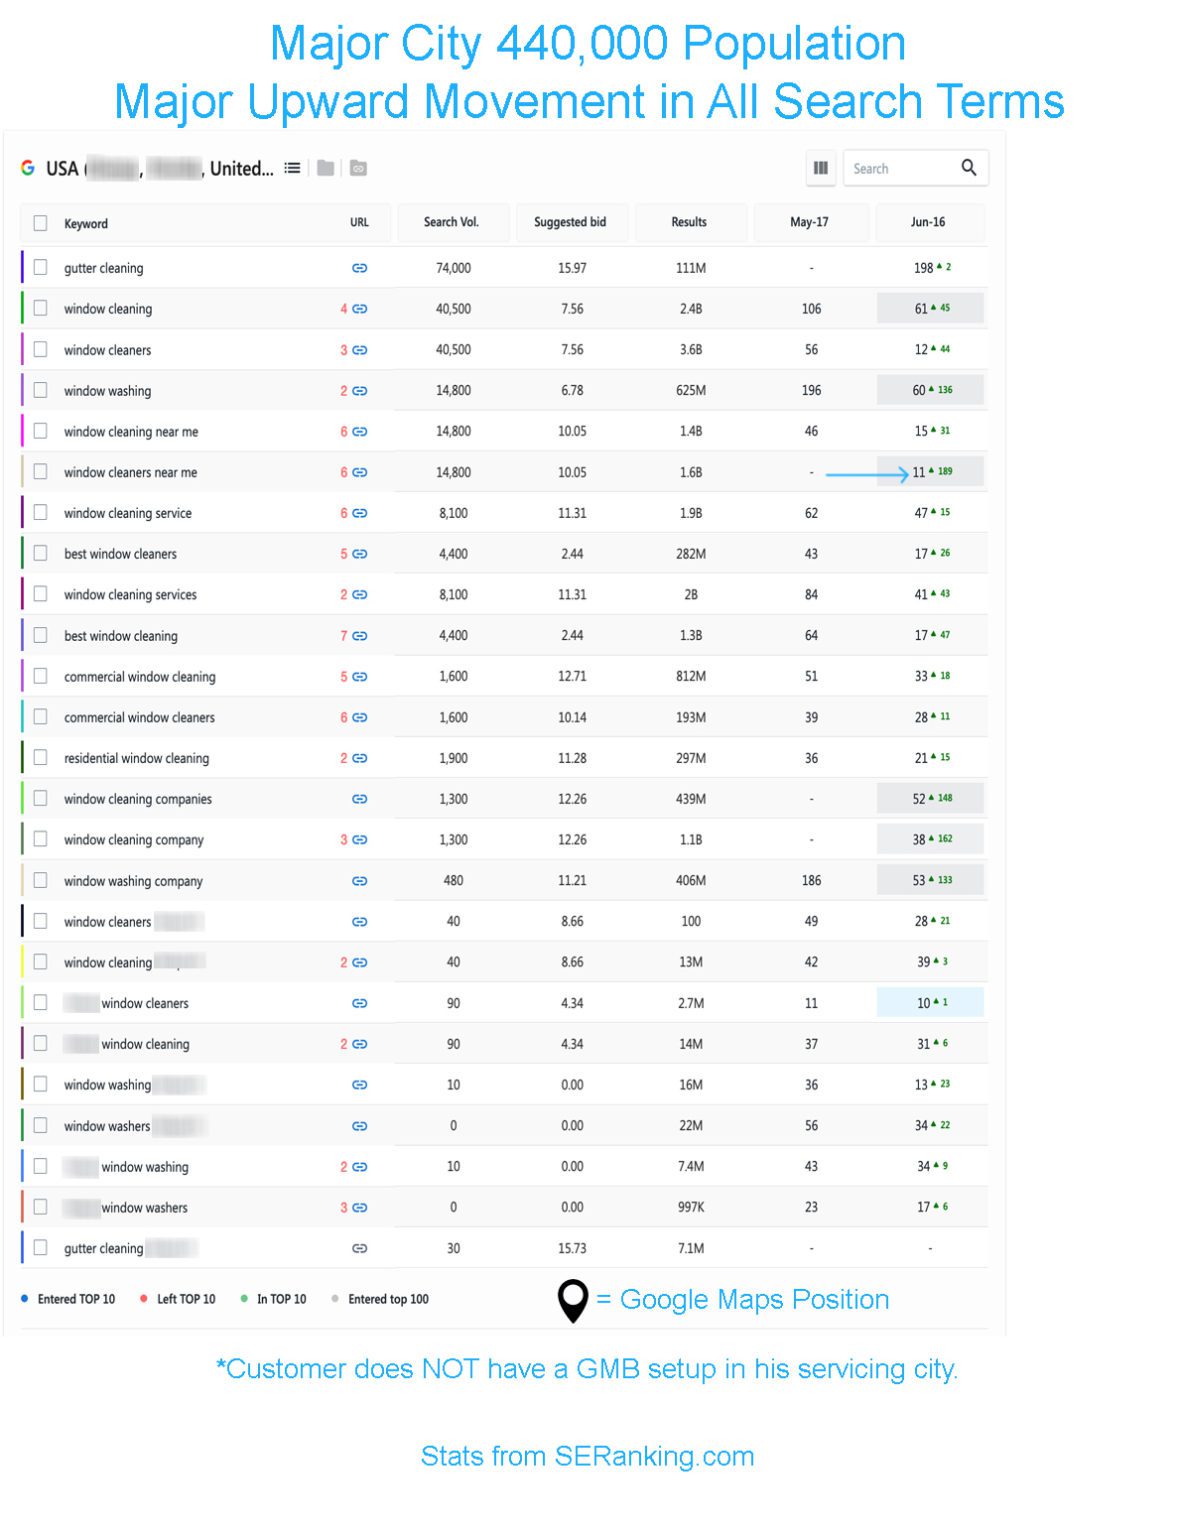Toggle the checkbox for residential window cleaning
Viewport: 1179px width, 1536px height.
click(x=40, y=757)
